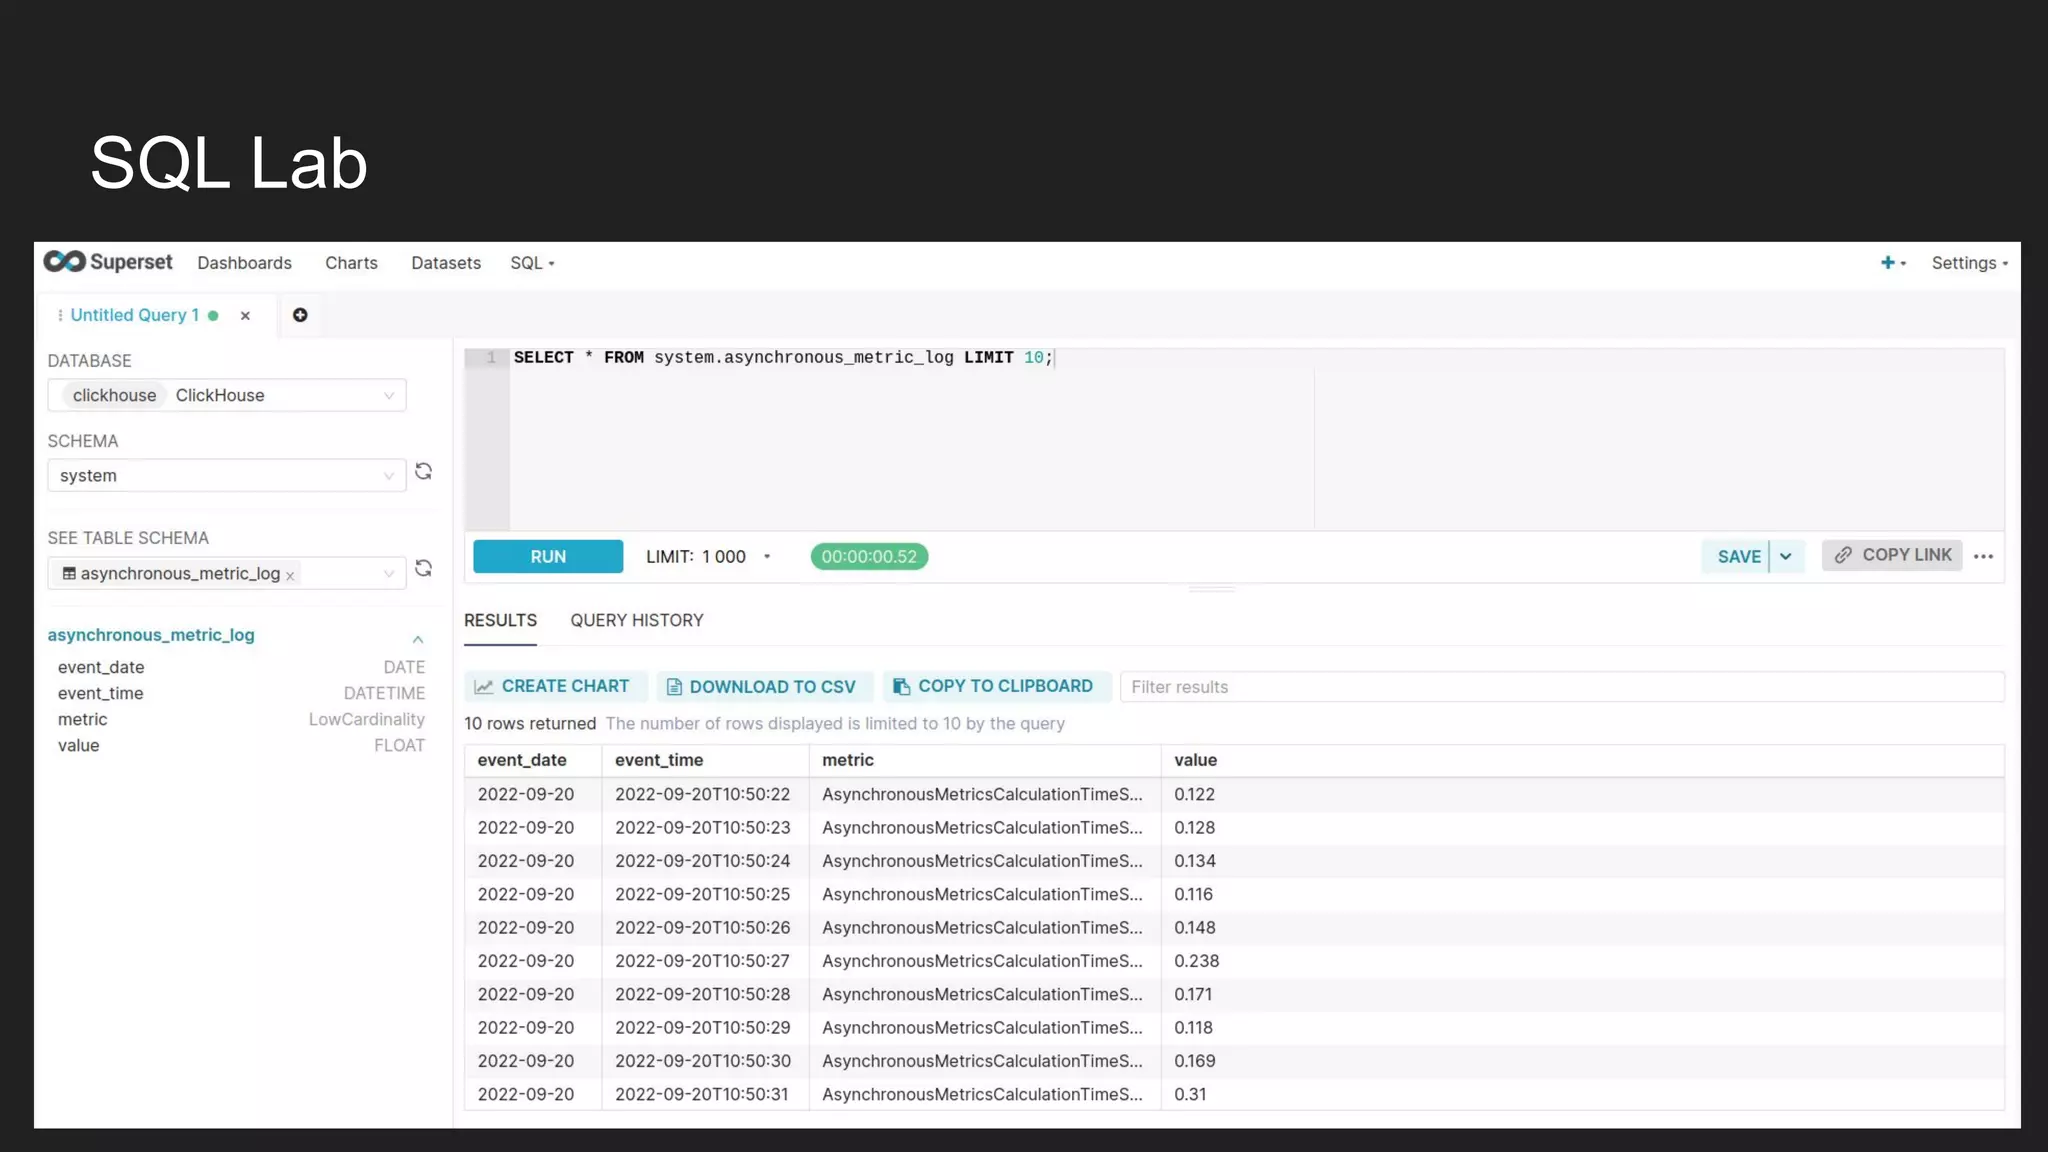
Task: Open the three-dot query options menu
Action: [x=1984, y=556]
